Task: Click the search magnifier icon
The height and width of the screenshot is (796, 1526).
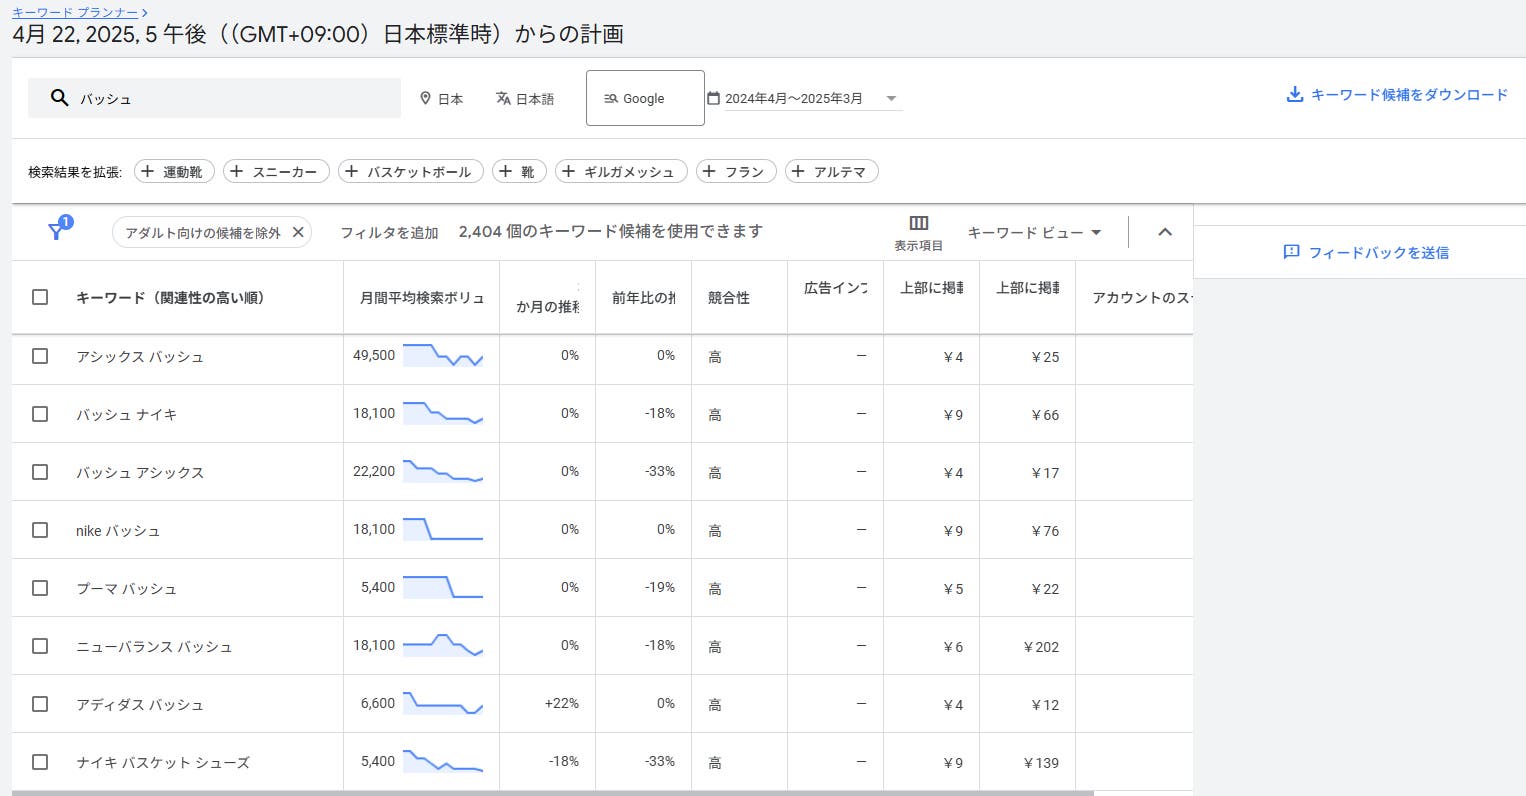Action: coord(60,98)
